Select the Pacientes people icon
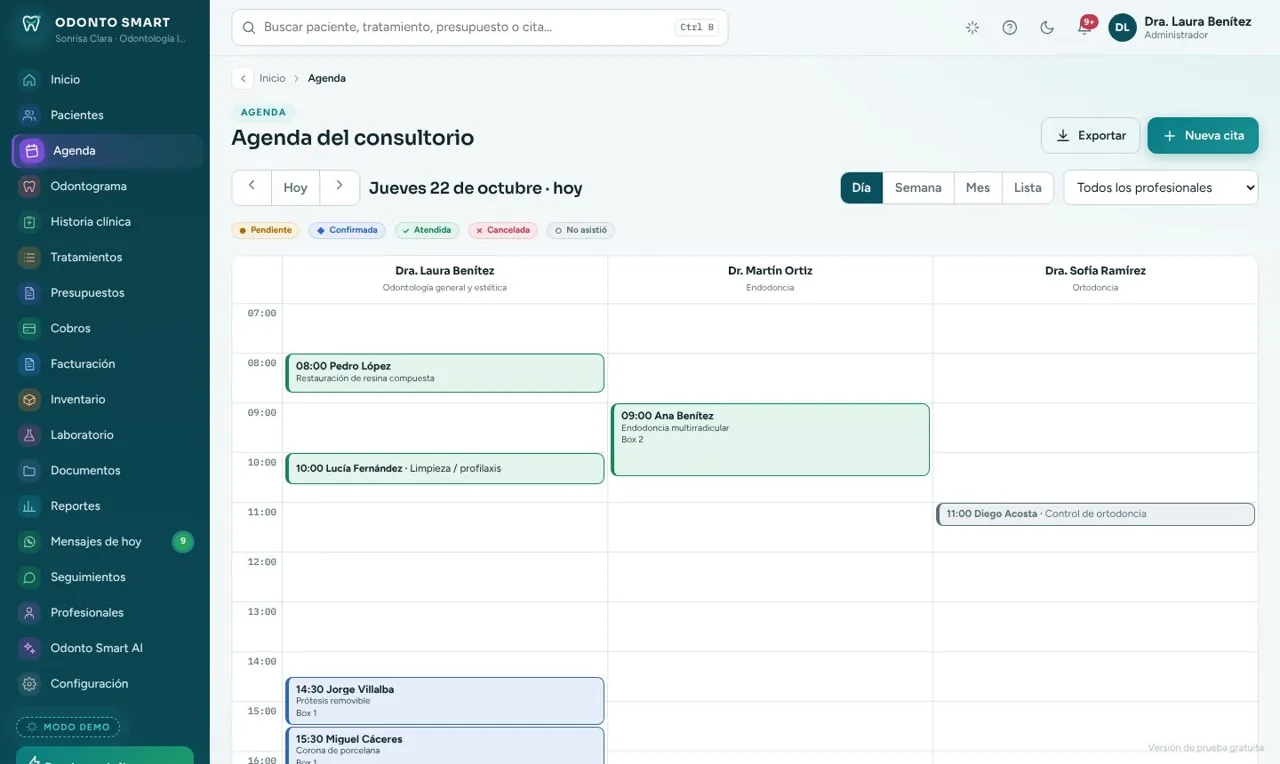This screenshot has width=1280, height=764. (x=30, y=115)
